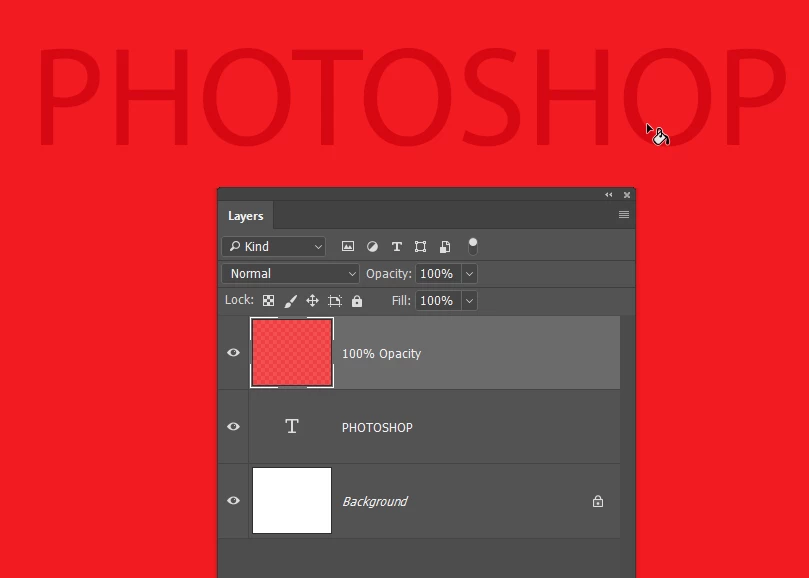This screenshot has height=578, width=809.
Task: Open Layers panel flyout menu
Action: pos(624,215)
